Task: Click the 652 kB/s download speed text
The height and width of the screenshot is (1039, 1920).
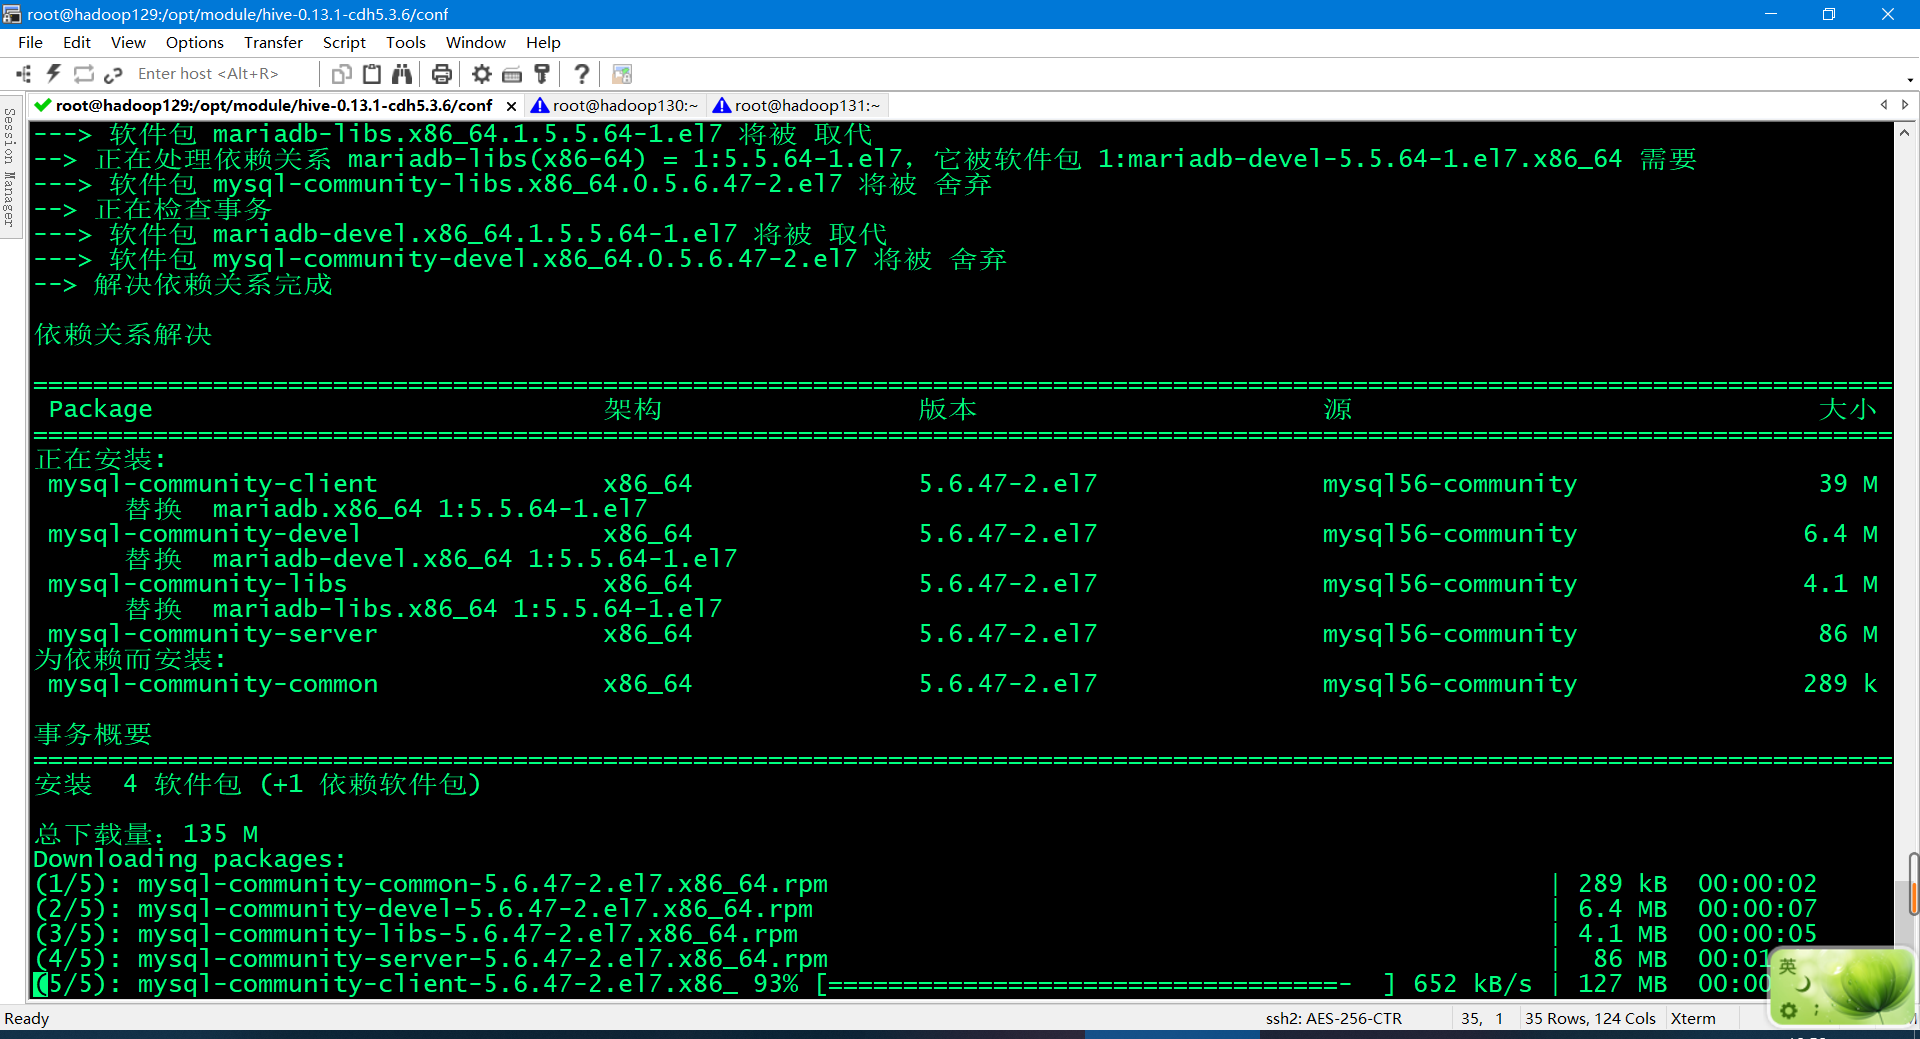Action: (x=1473, y=984)
